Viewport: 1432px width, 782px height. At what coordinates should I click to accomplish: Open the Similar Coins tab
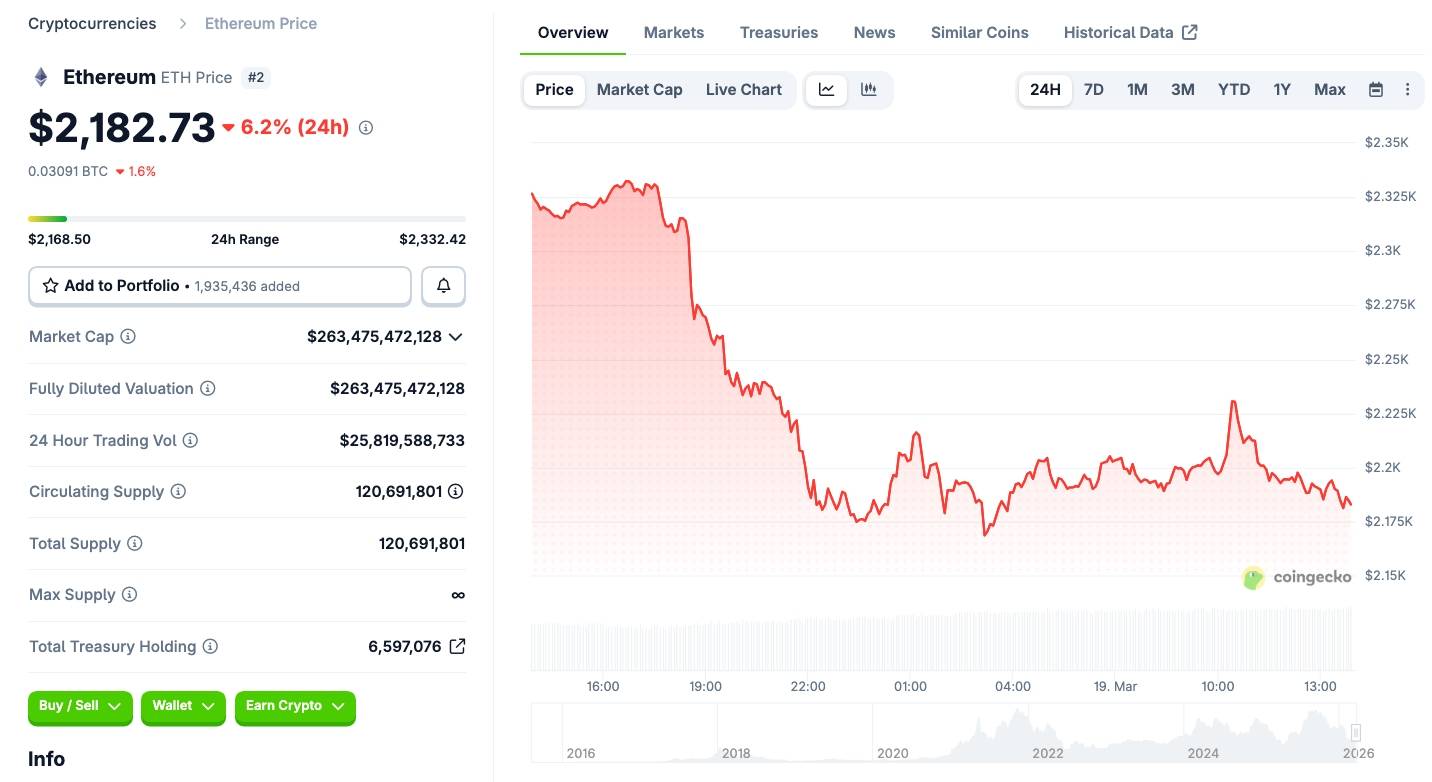(979, 32)
